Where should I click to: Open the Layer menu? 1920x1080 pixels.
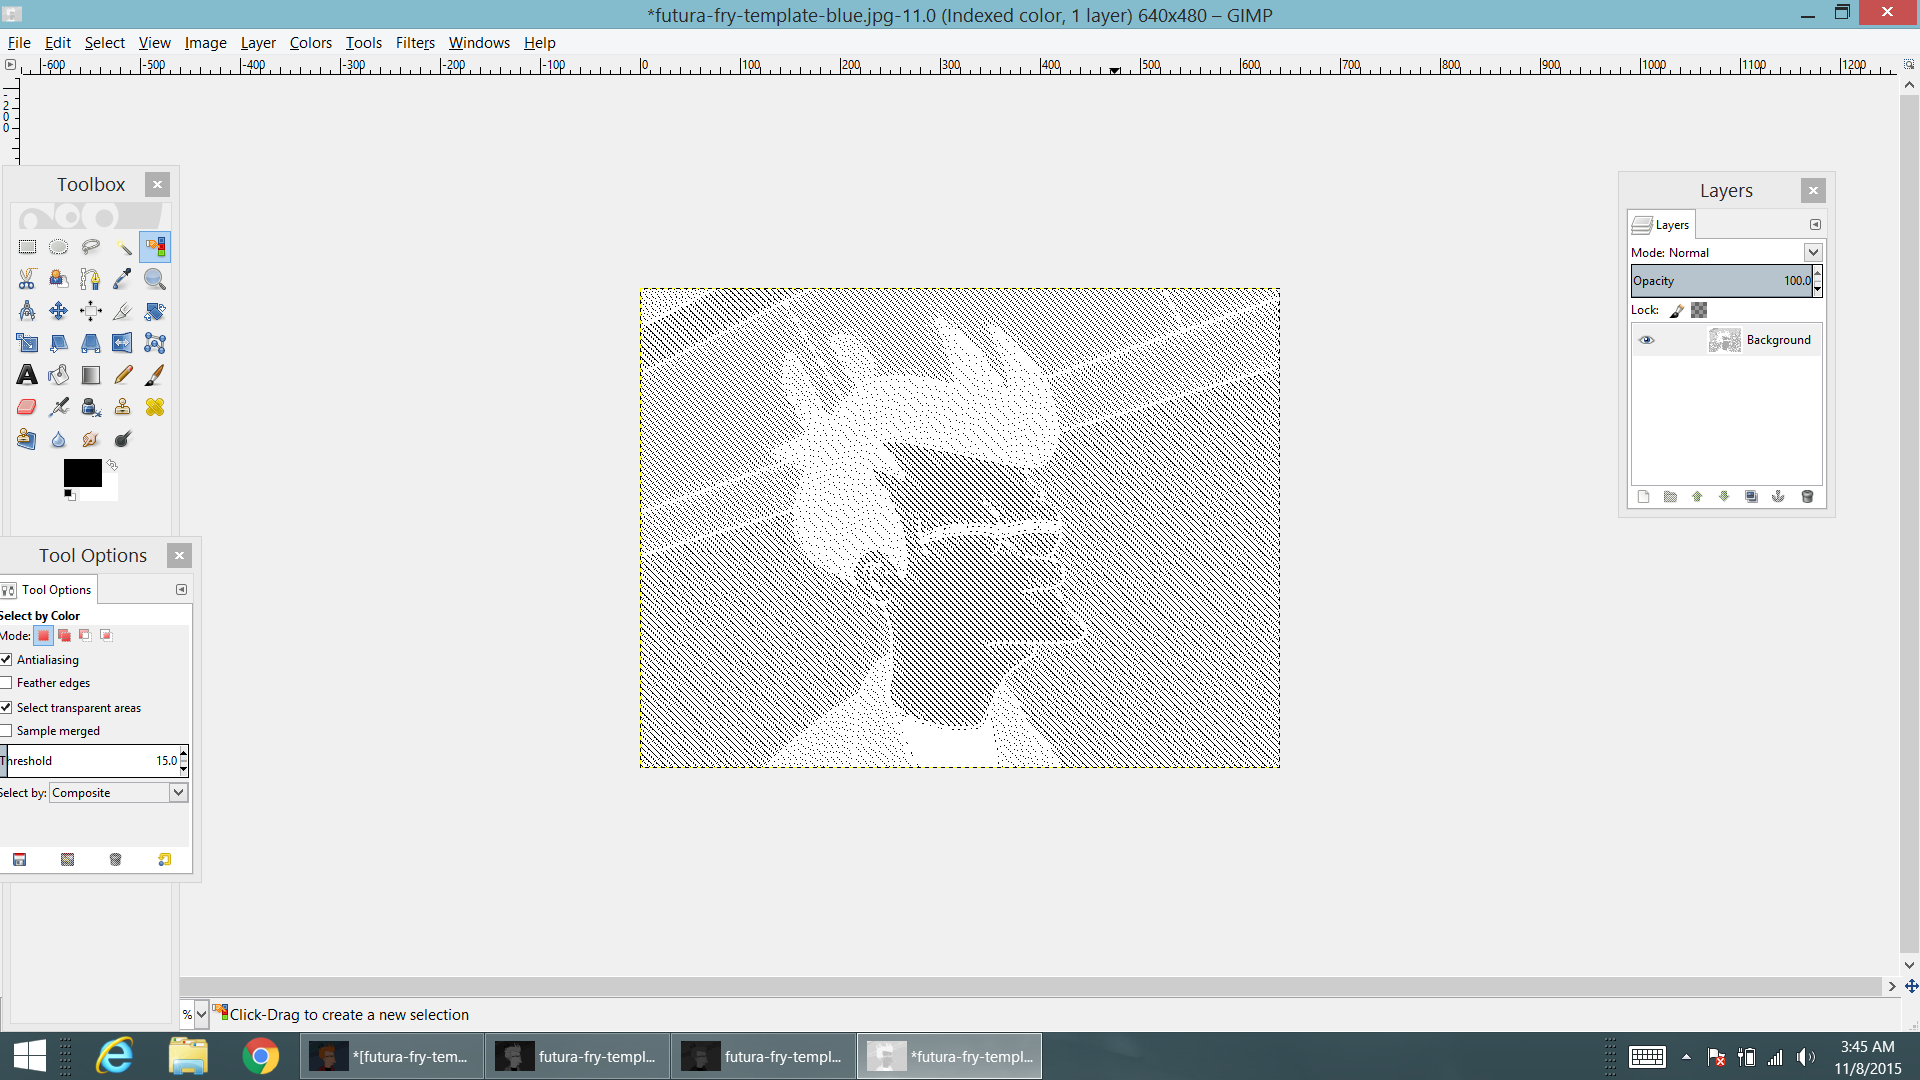click(258, 42)
